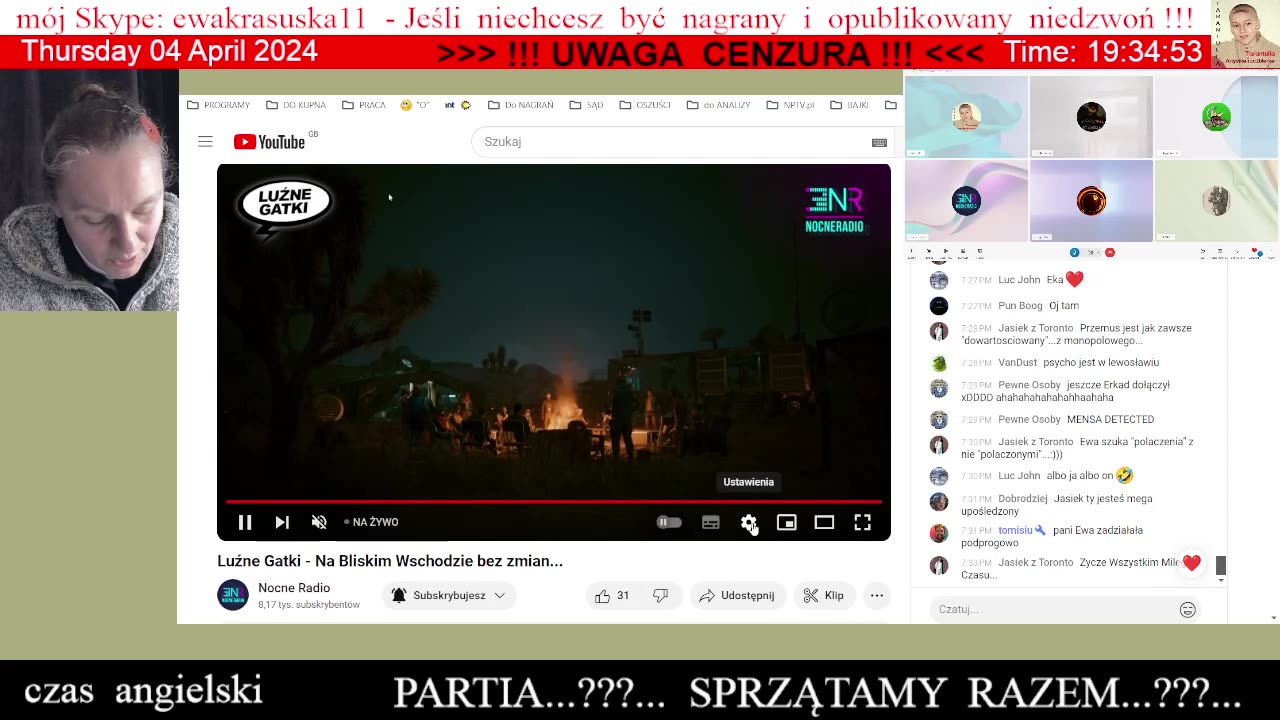The image size is (1280, 720).
Task: Dislike the video
Action: click(x=660, y=595)
